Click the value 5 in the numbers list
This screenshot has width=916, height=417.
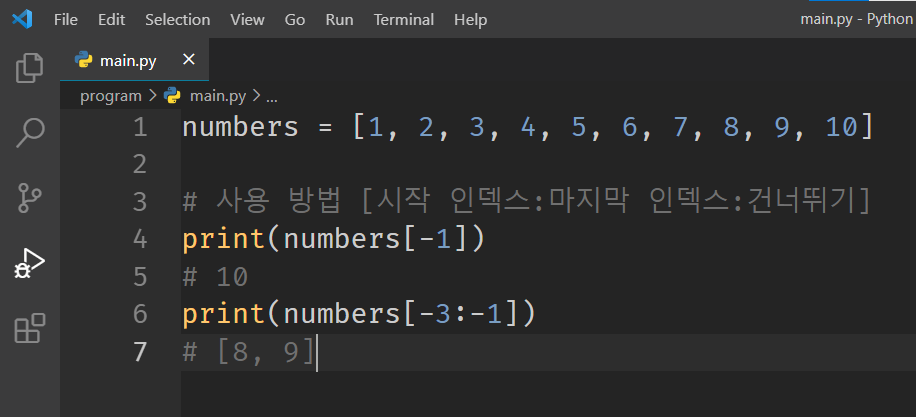click(579, 127)
